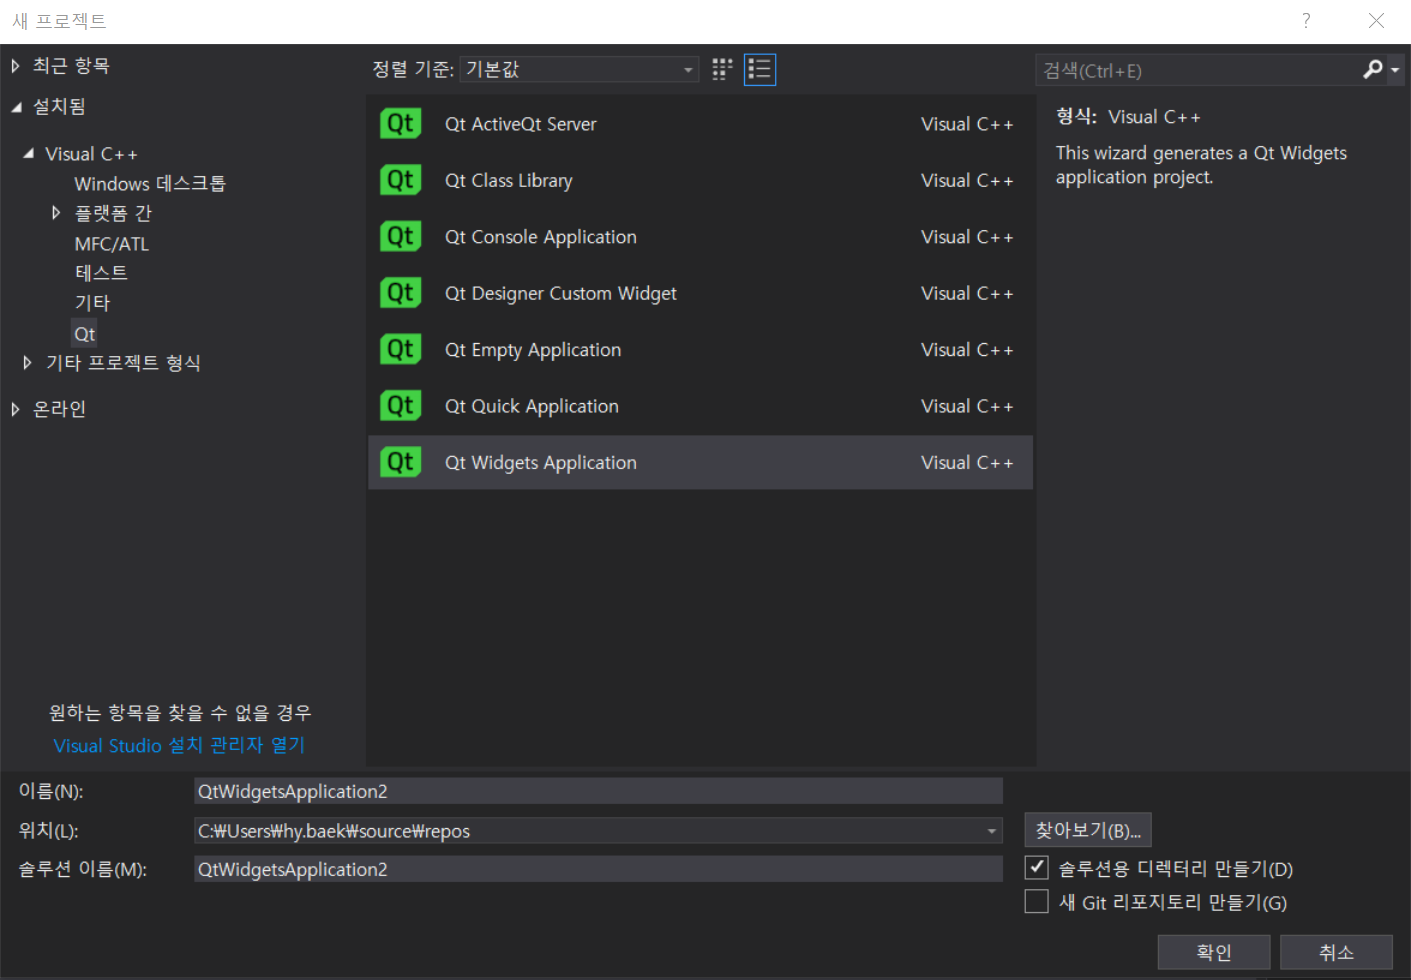The image size is (1411, 980).
Task: Collapse the 설치됨 section
Action: click(16, 107)
